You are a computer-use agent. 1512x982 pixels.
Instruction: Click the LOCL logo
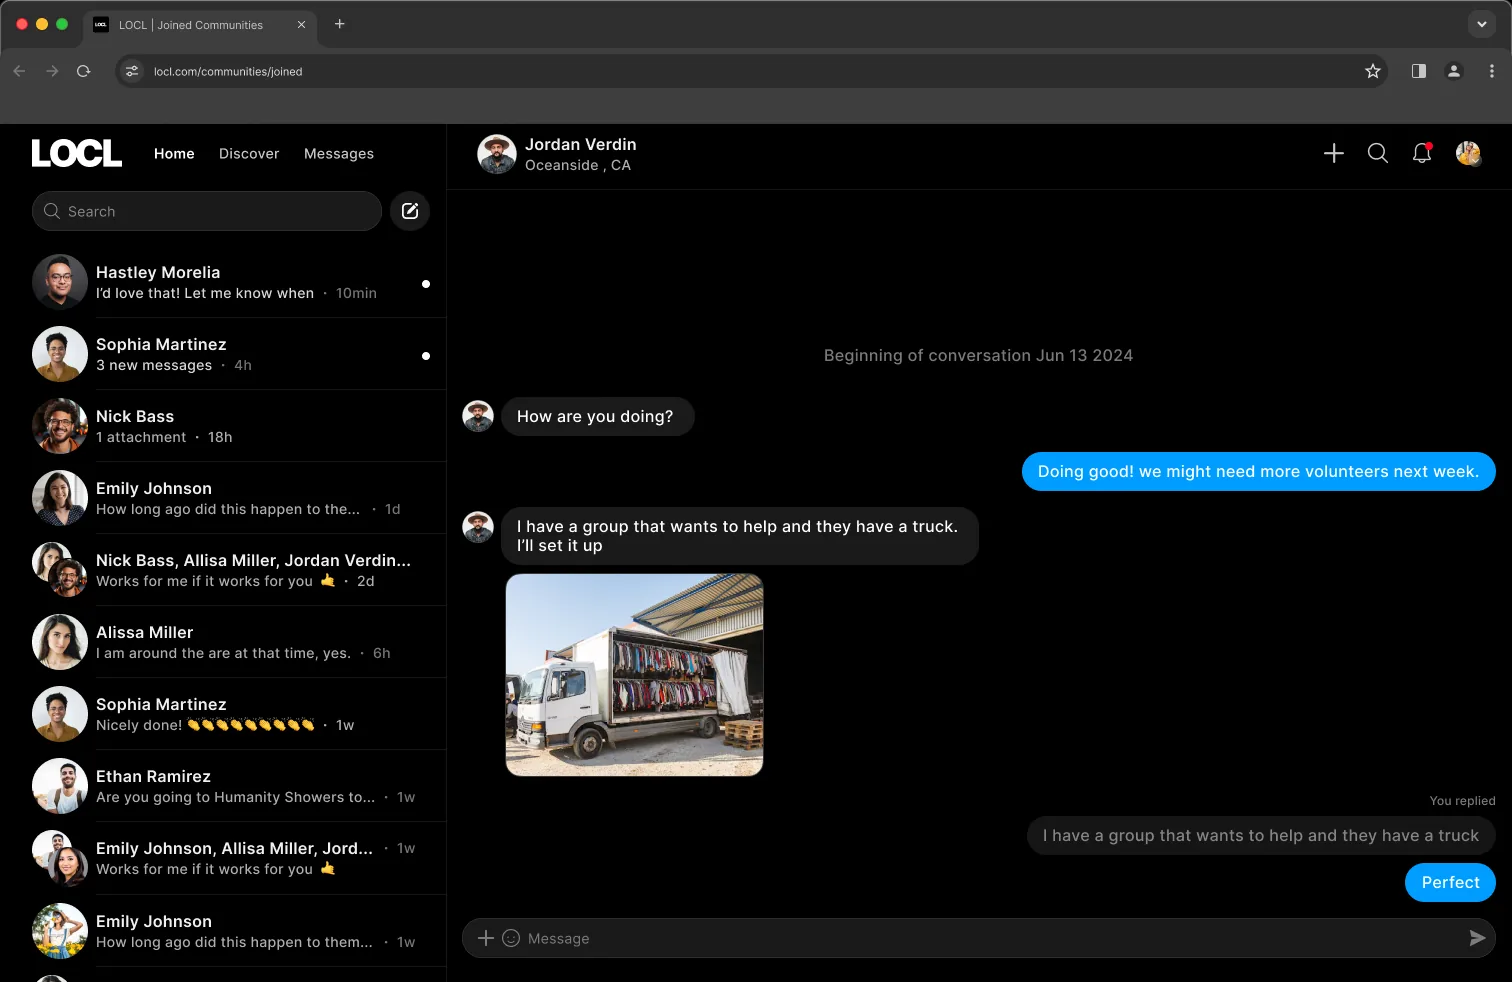(77, 153)
